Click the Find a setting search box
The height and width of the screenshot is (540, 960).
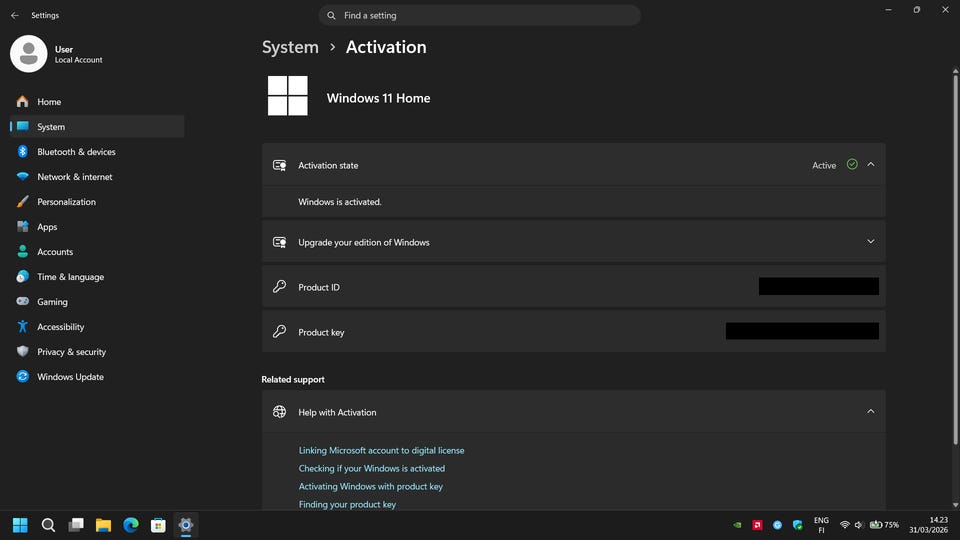pos(480,16)
